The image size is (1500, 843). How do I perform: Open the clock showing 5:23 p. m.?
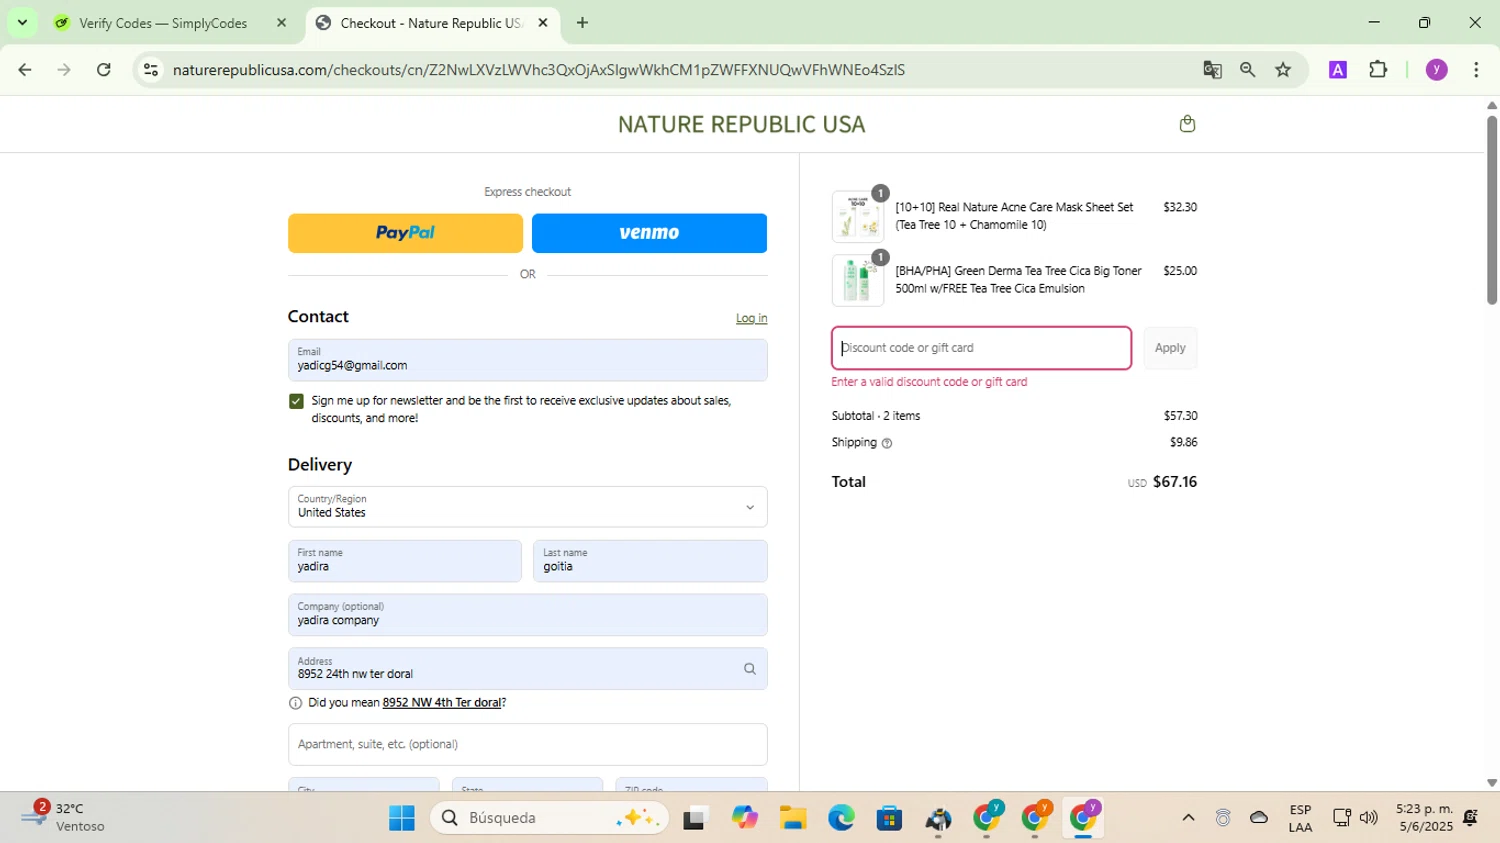click(x=1425, y=817)
